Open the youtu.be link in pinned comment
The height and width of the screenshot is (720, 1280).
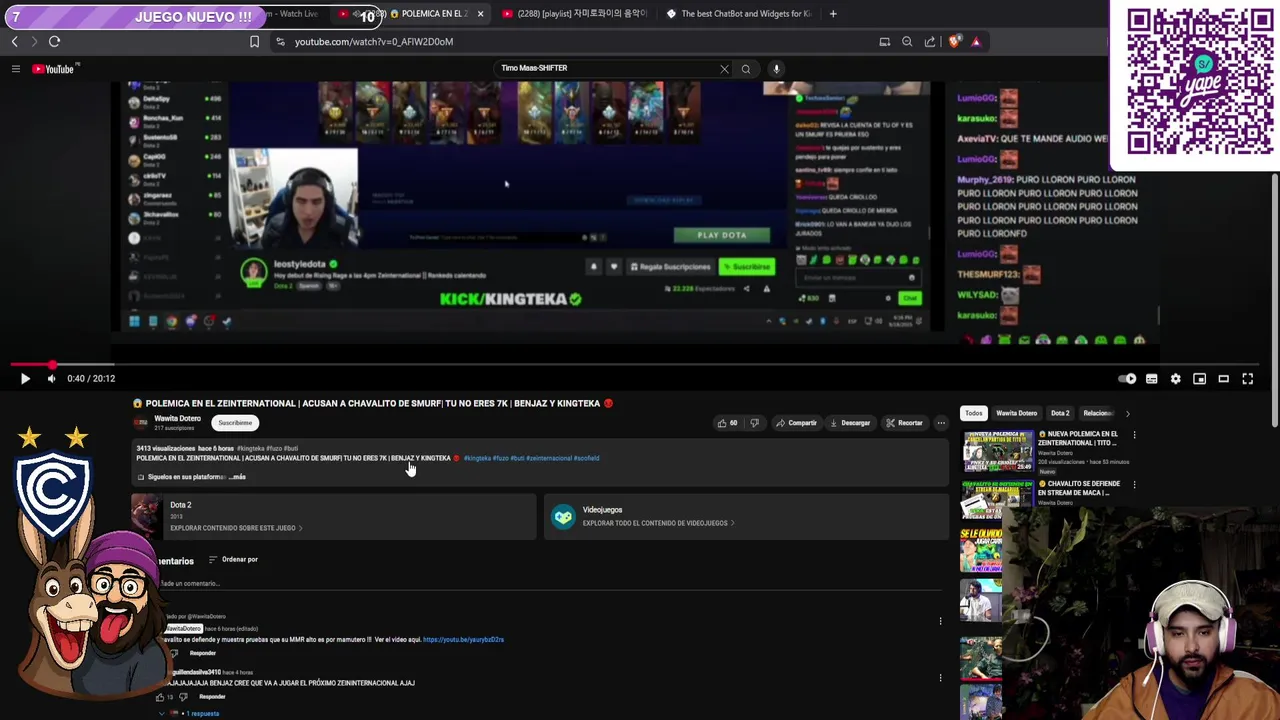point(463,640)
